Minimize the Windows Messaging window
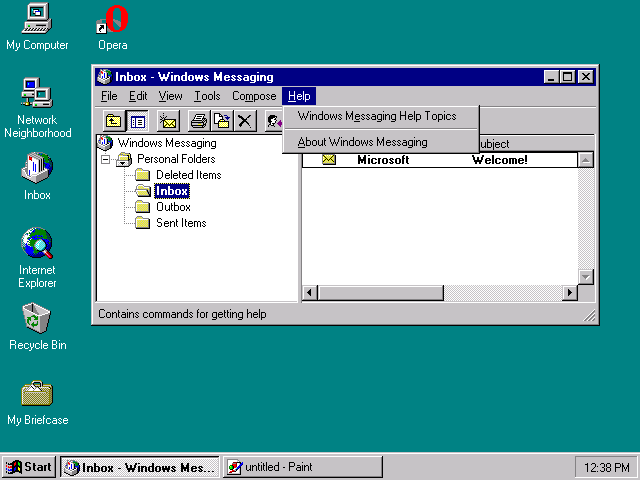Image resolution: width=640 pixels, height=480 pixels. click(x=551, y=77)
